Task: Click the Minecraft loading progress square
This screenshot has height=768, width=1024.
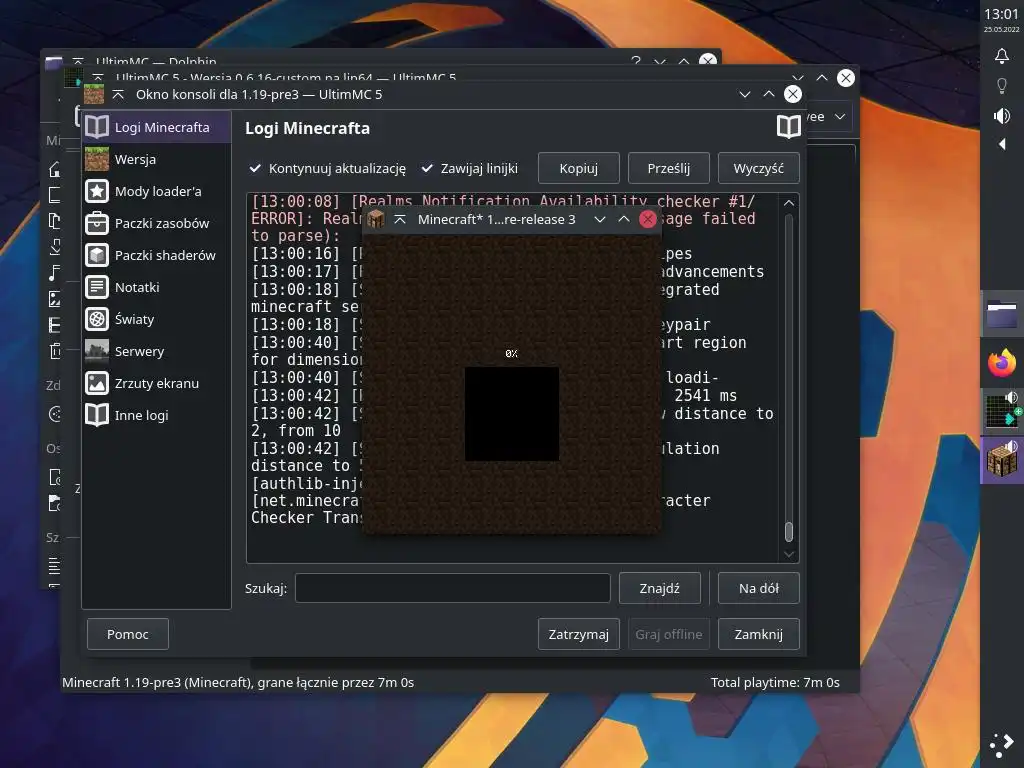Action: [x=511, y=414]
